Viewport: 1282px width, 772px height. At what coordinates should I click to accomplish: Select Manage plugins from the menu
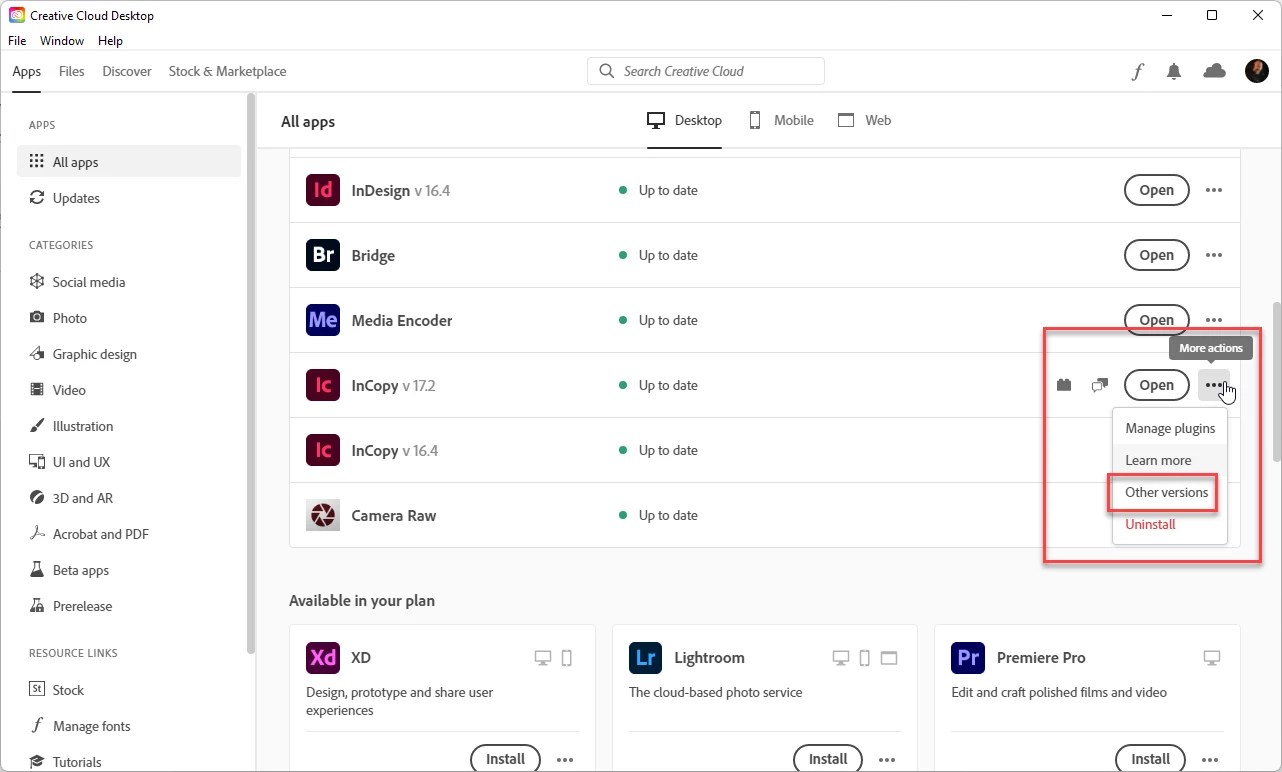1170,428
